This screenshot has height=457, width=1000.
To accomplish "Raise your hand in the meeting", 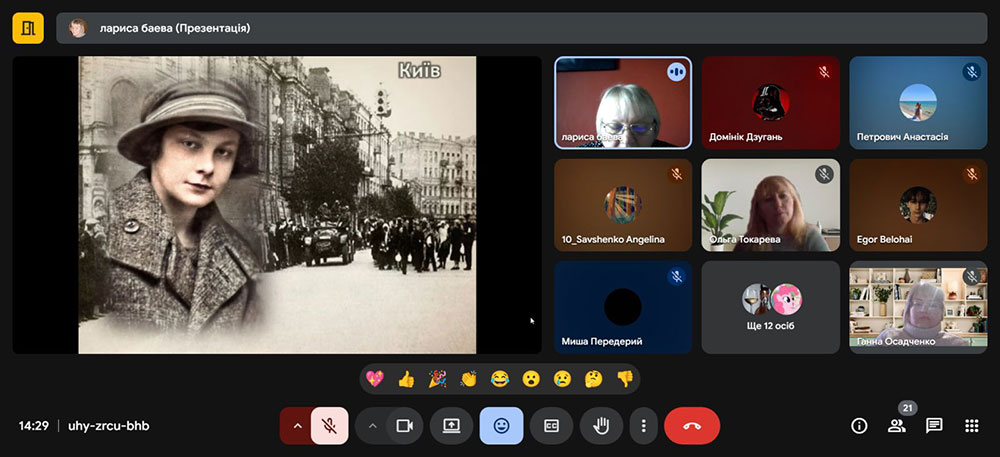I will (601, 426).
